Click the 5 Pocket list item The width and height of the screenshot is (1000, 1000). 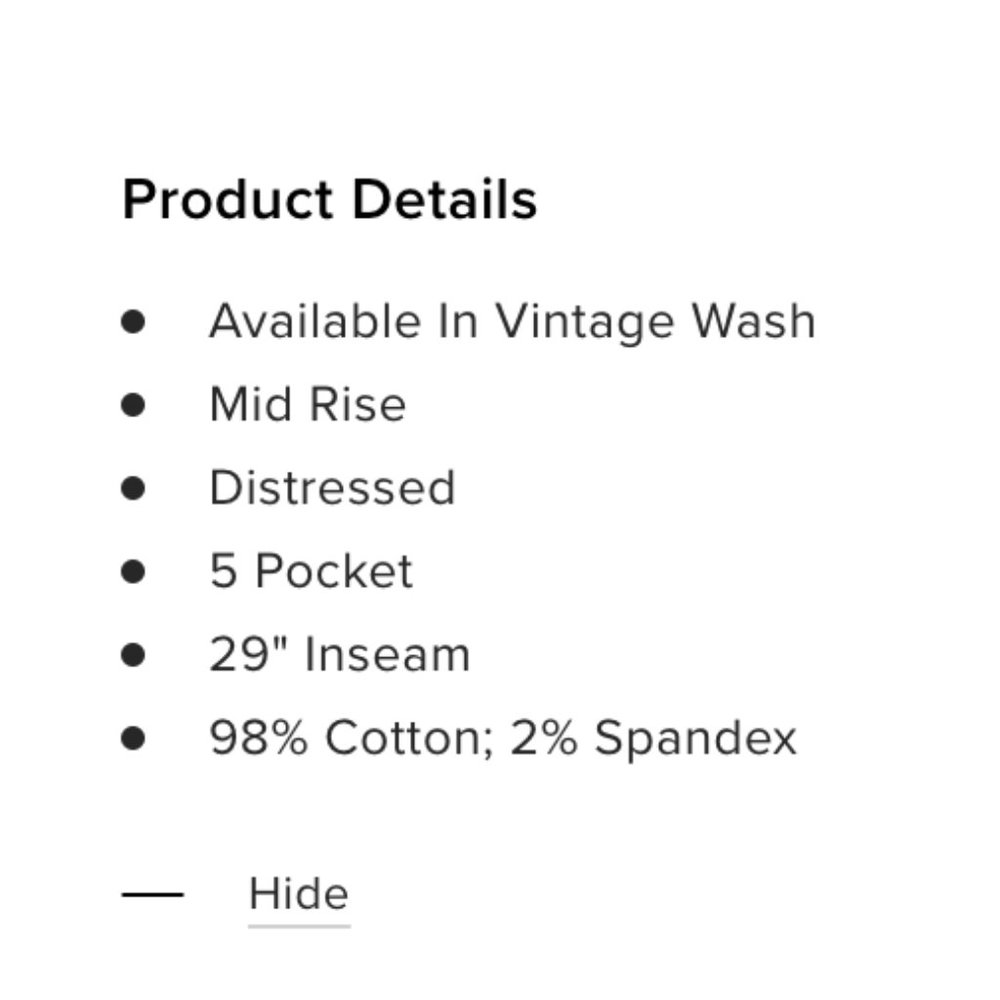pos(310,571)
